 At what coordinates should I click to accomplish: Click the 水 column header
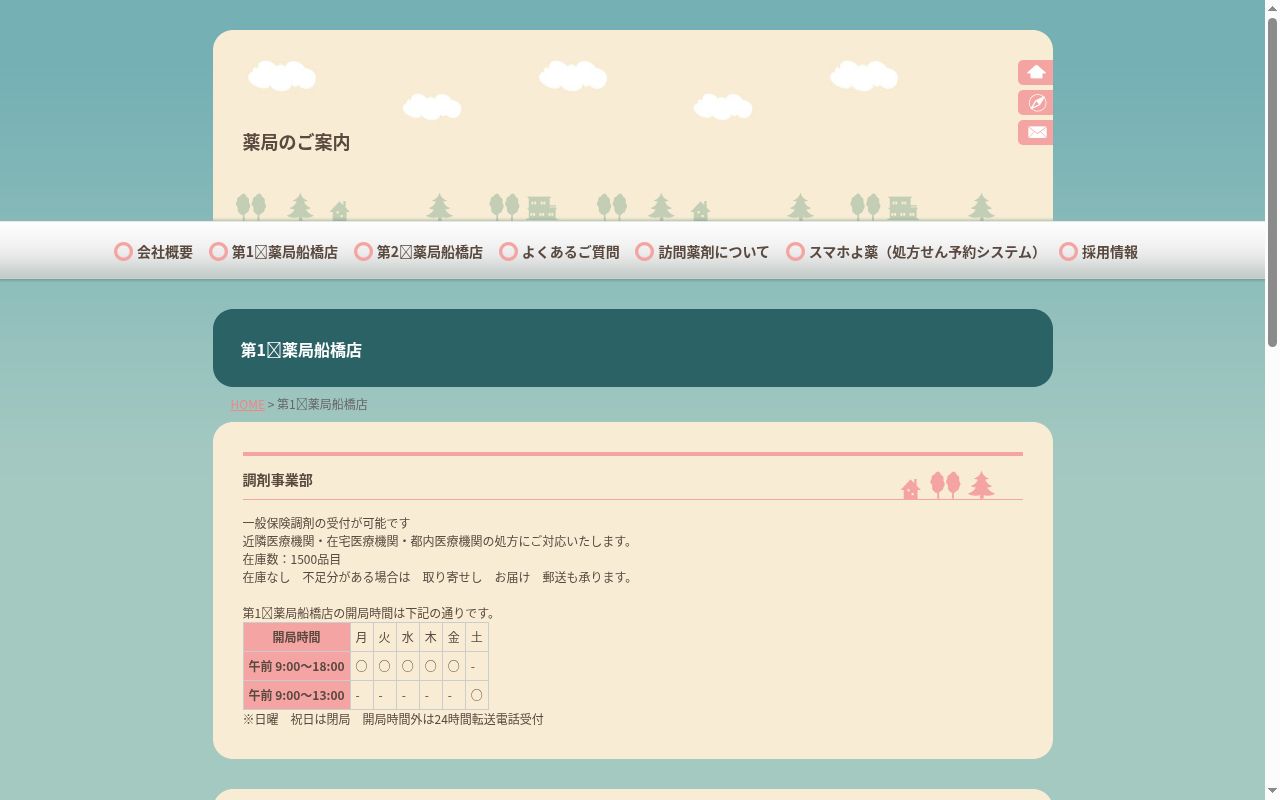[x=408, y=637]
